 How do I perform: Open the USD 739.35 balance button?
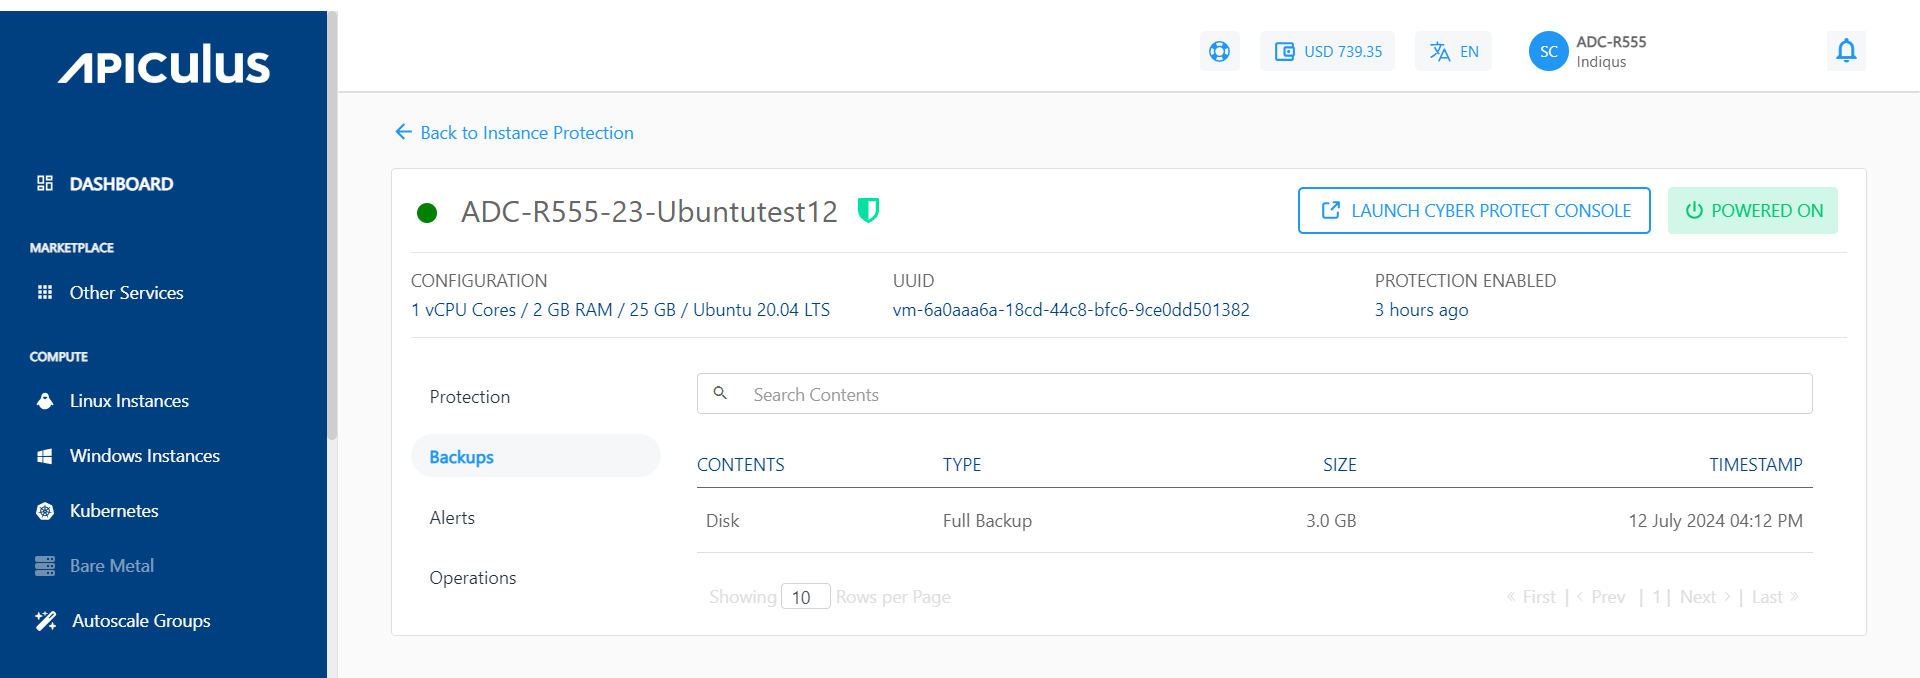point(1327,51)
